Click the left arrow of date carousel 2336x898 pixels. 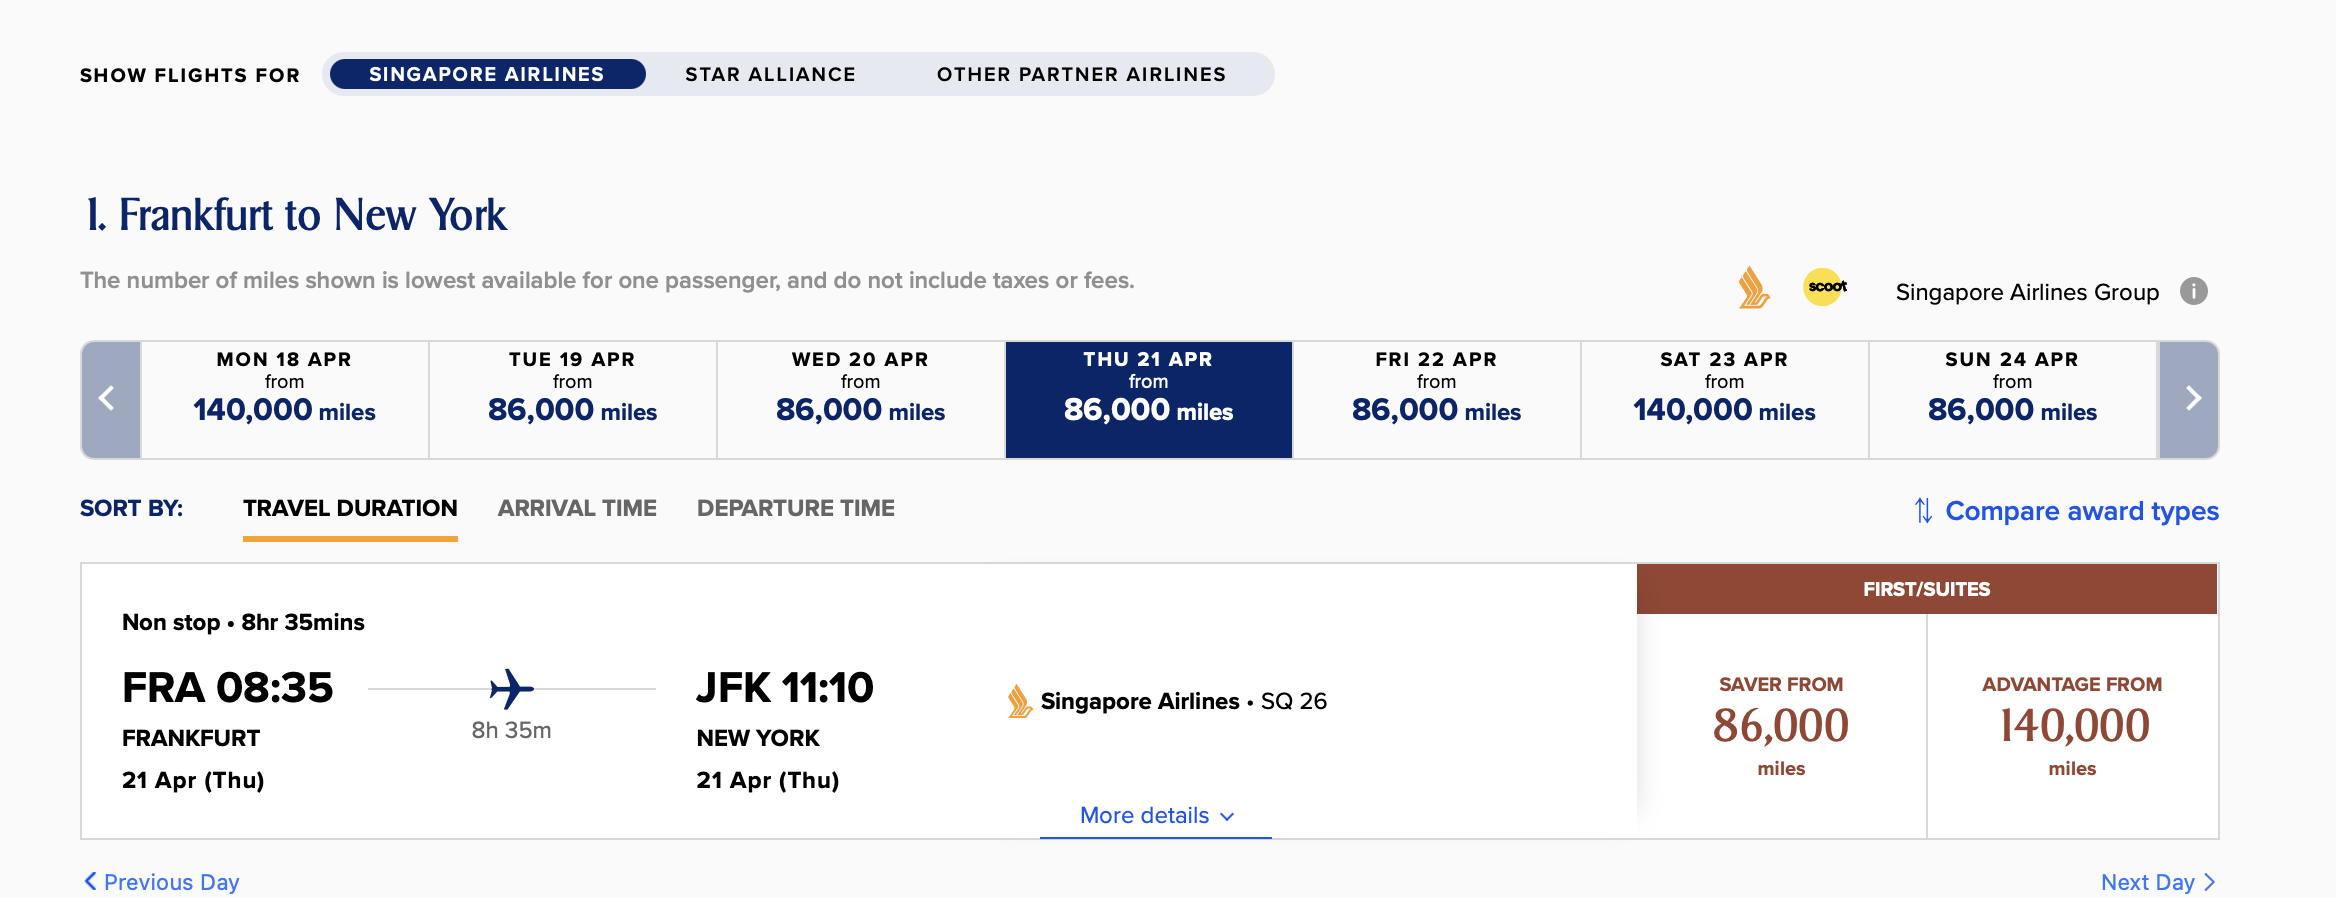pos(109,399)
